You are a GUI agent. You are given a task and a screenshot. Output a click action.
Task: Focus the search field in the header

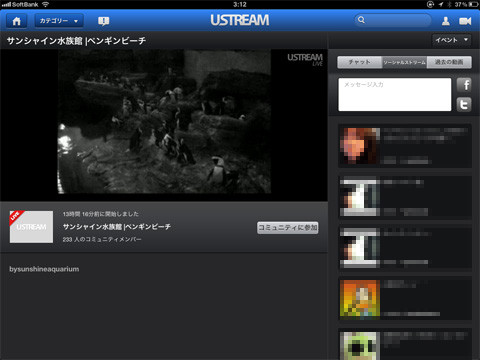point(393,20)
